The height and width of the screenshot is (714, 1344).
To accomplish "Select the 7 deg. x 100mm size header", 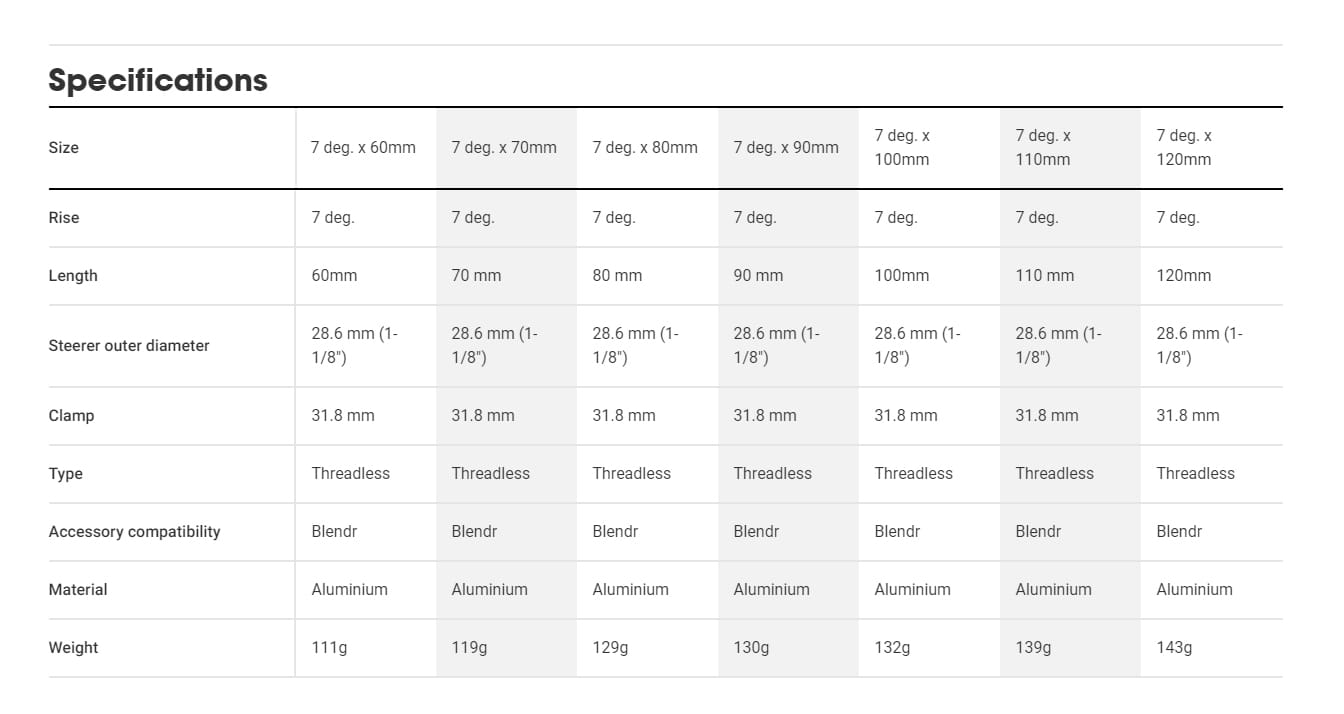I will (x=902, y=148).
